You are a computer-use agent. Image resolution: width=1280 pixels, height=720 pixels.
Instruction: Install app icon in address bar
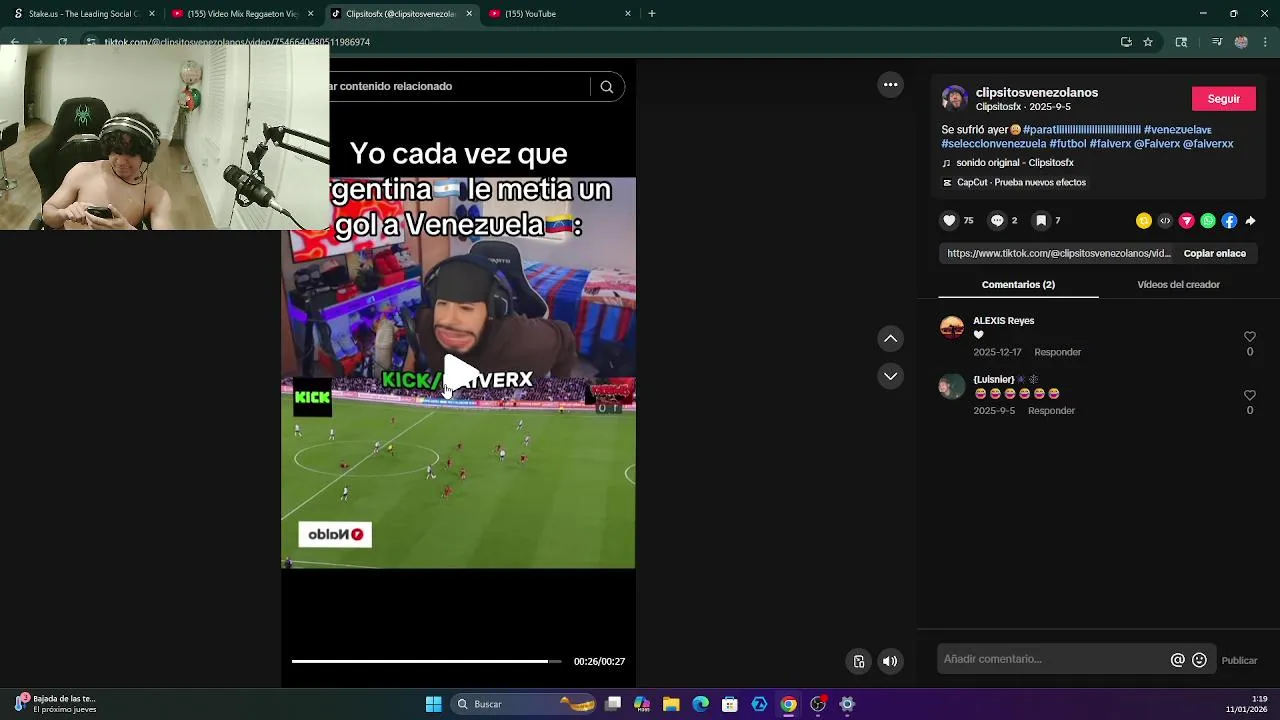(1126, 42)
